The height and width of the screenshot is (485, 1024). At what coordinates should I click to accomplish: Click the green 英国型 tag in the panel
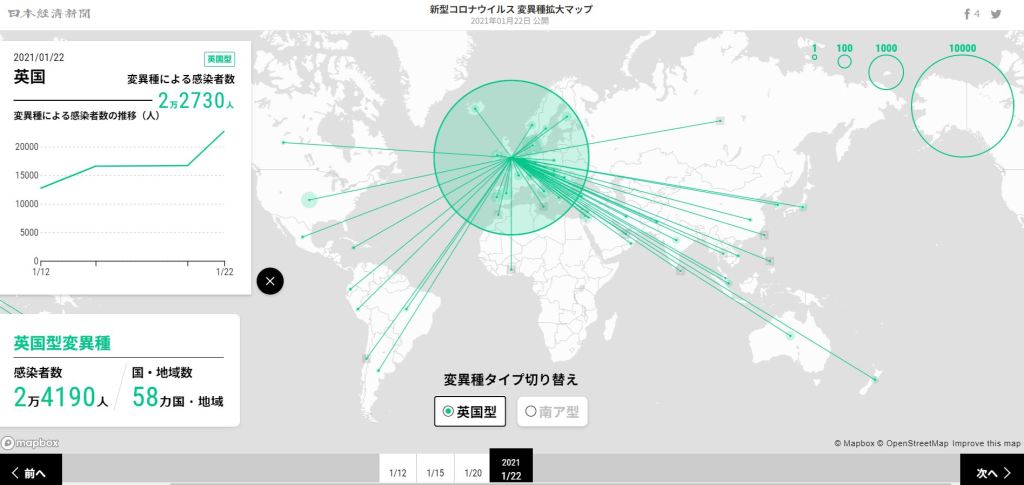click(219, 59)
